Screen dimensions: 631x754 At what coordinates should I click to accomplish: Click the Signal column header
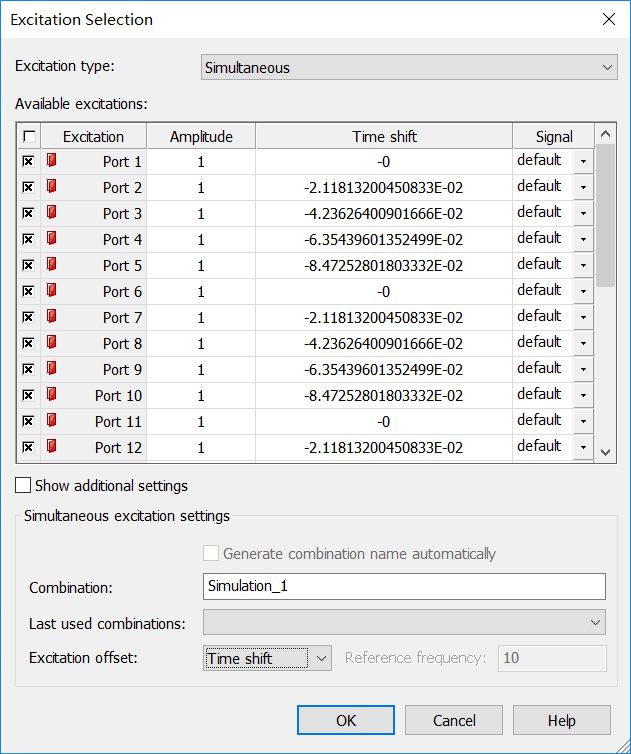(x=554, y=137)
